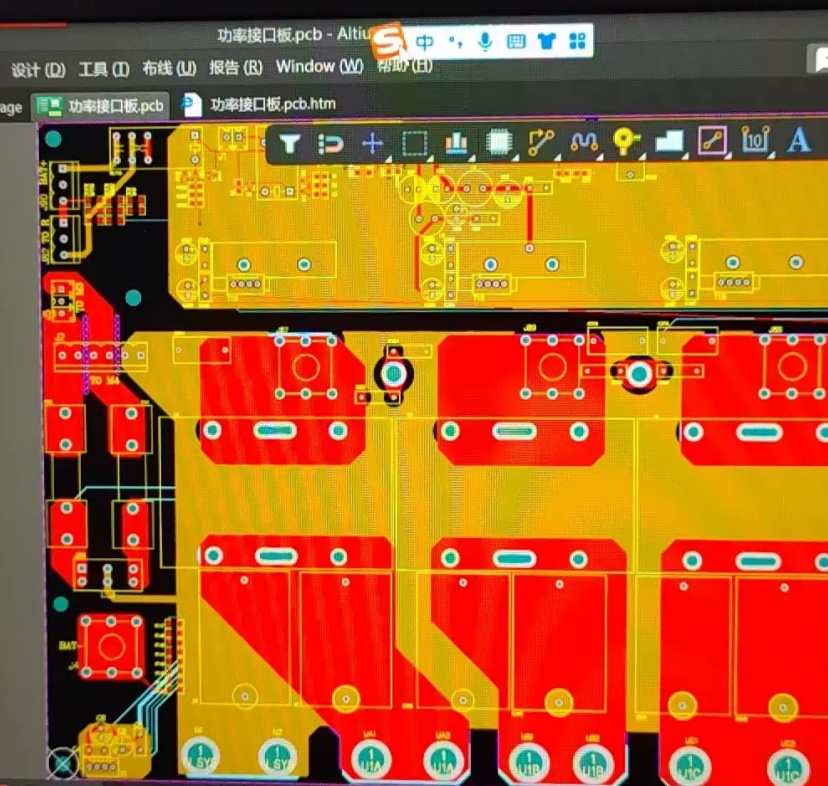Pick the Place Line tool with pink outline
828x786 pixels.
[712, 141]
